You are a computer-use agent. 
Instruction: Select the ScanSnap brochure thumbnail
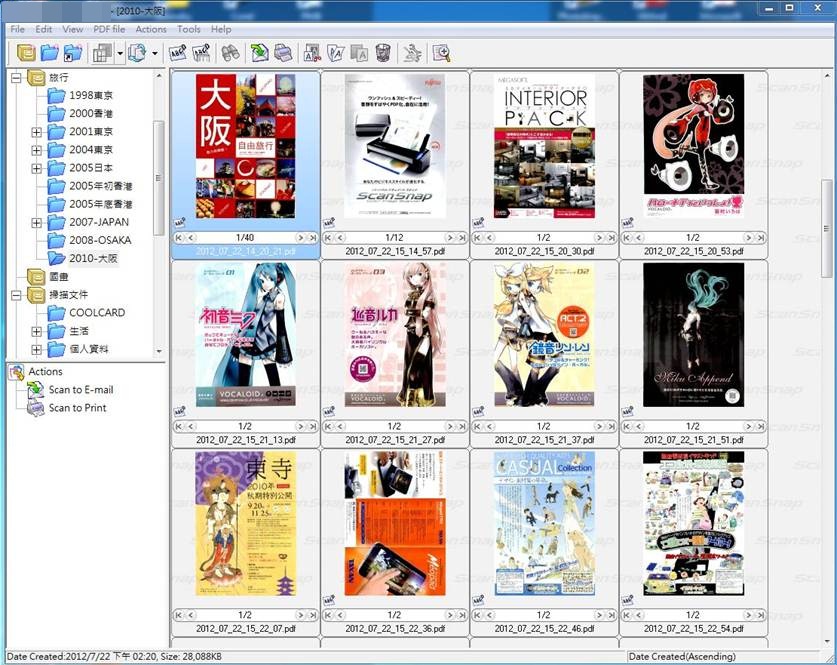click(394, 146)
